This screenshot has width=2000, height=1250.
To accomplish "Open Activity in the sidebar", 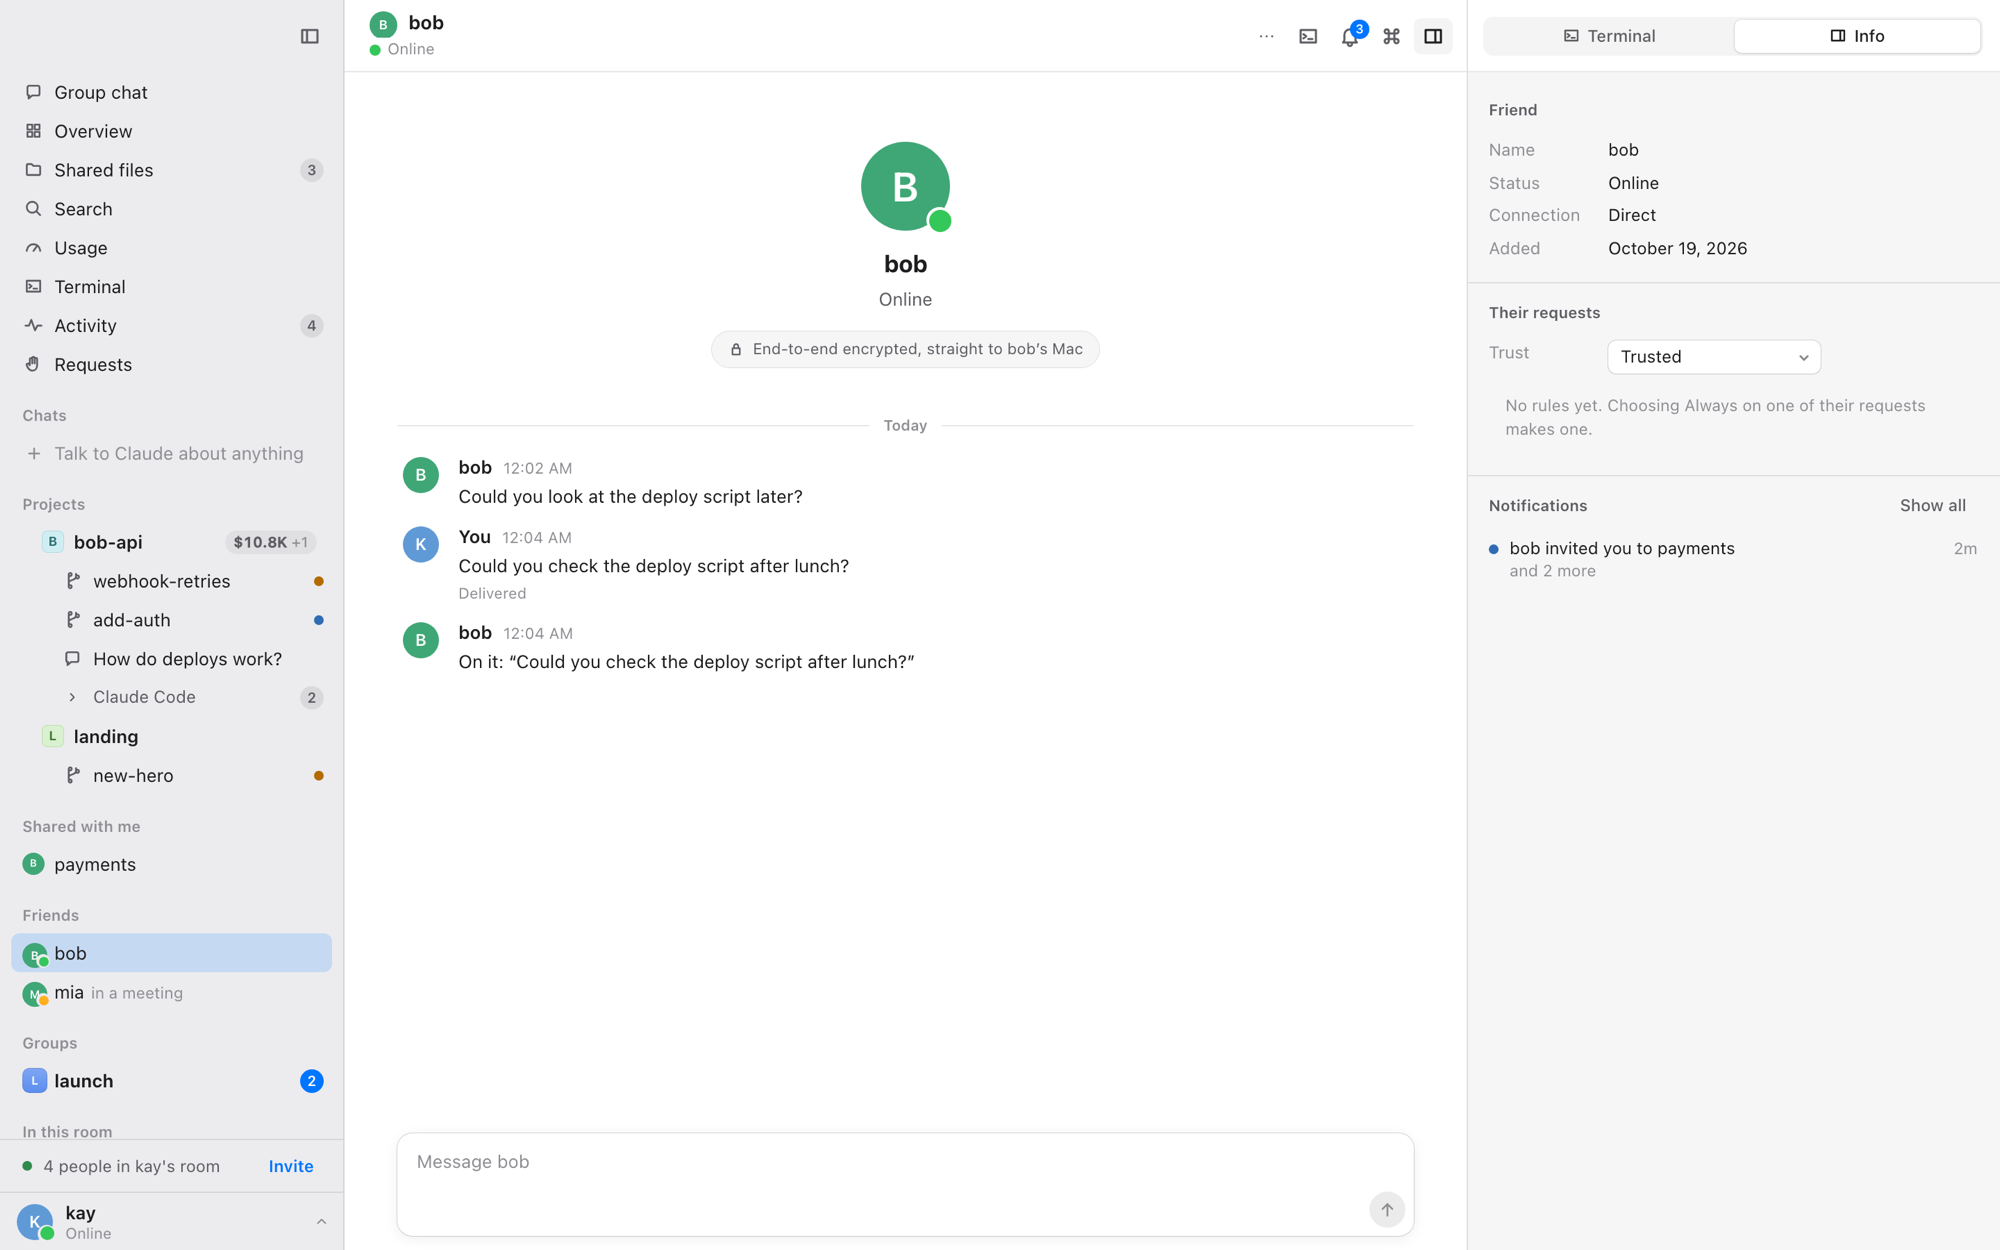I will pos(171,326).
